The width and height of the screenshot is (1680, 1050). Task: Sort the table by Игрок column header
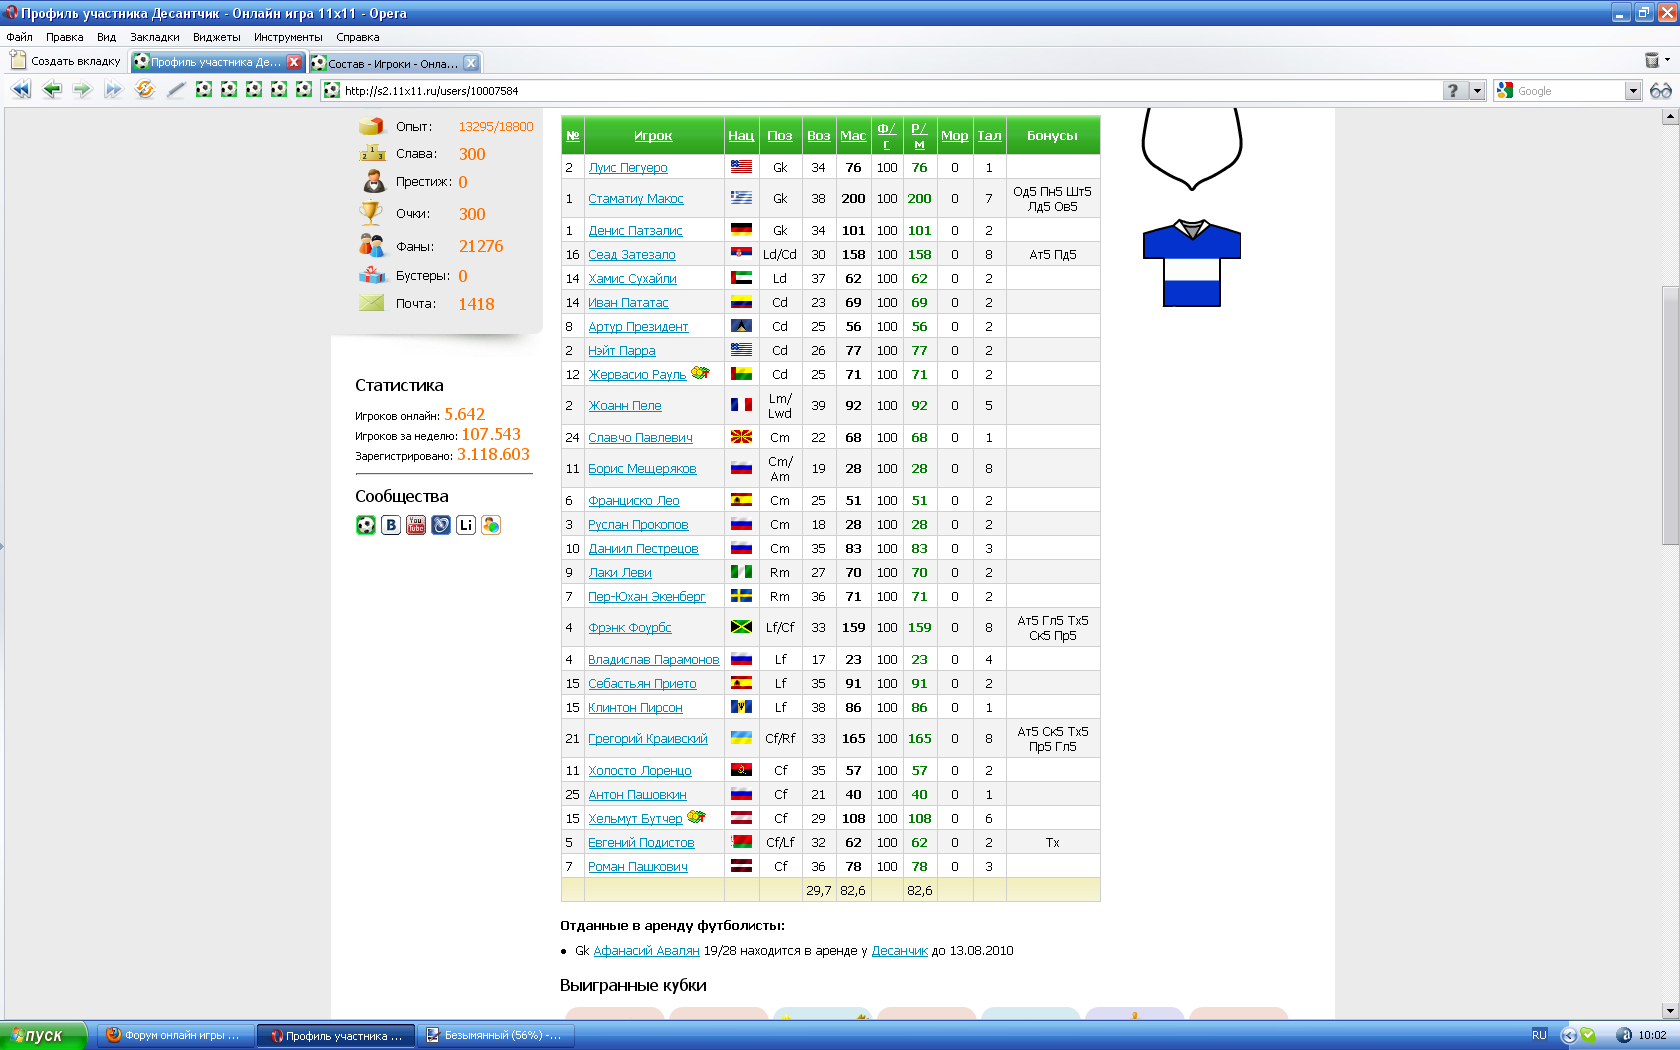[x=653, y=136]
